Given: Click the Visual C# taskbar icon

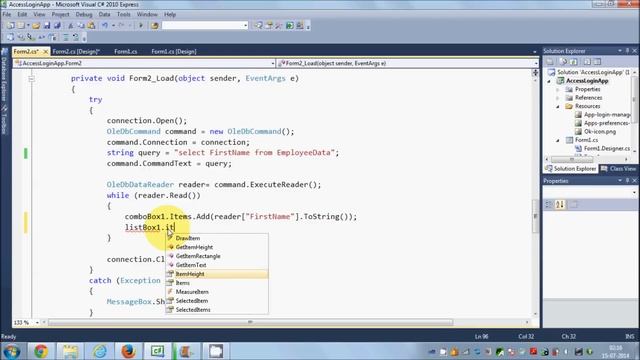Looking at the screenshot, I should point(158,351).
